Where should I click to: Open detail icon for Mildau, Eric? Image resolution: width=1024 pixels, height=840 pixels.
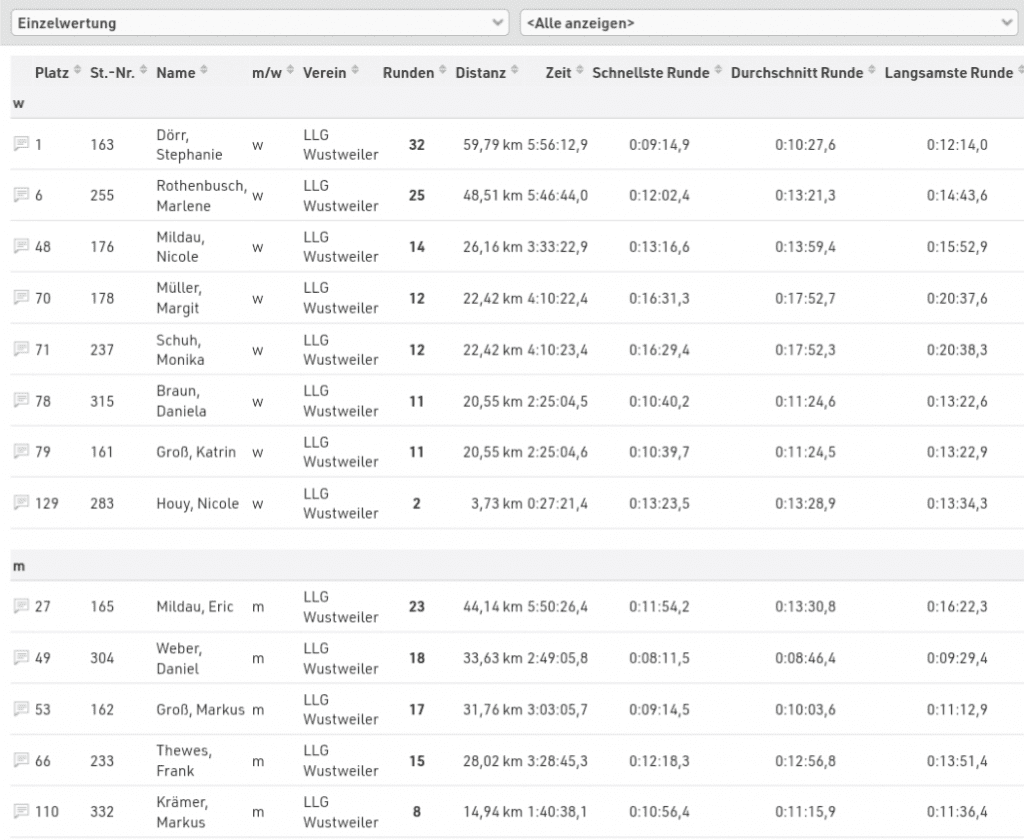(x=21, y=606)
